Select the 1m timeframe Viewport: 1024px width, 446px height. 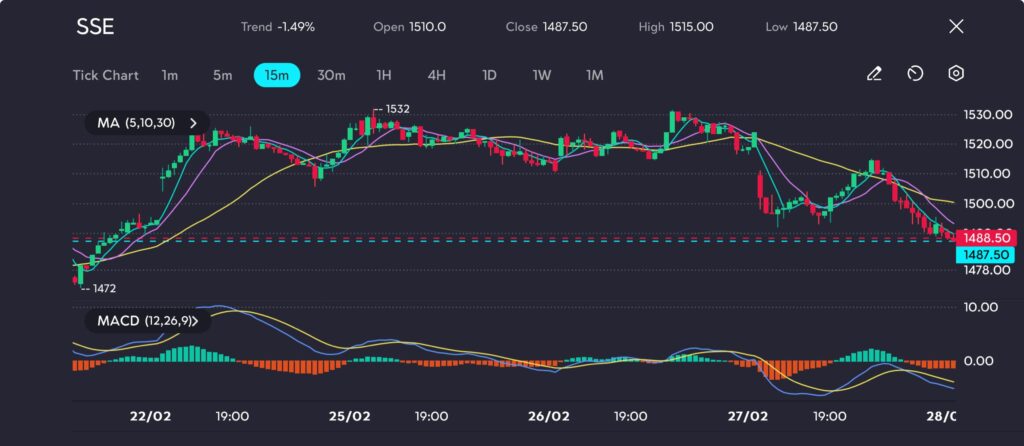coord(170,75)
